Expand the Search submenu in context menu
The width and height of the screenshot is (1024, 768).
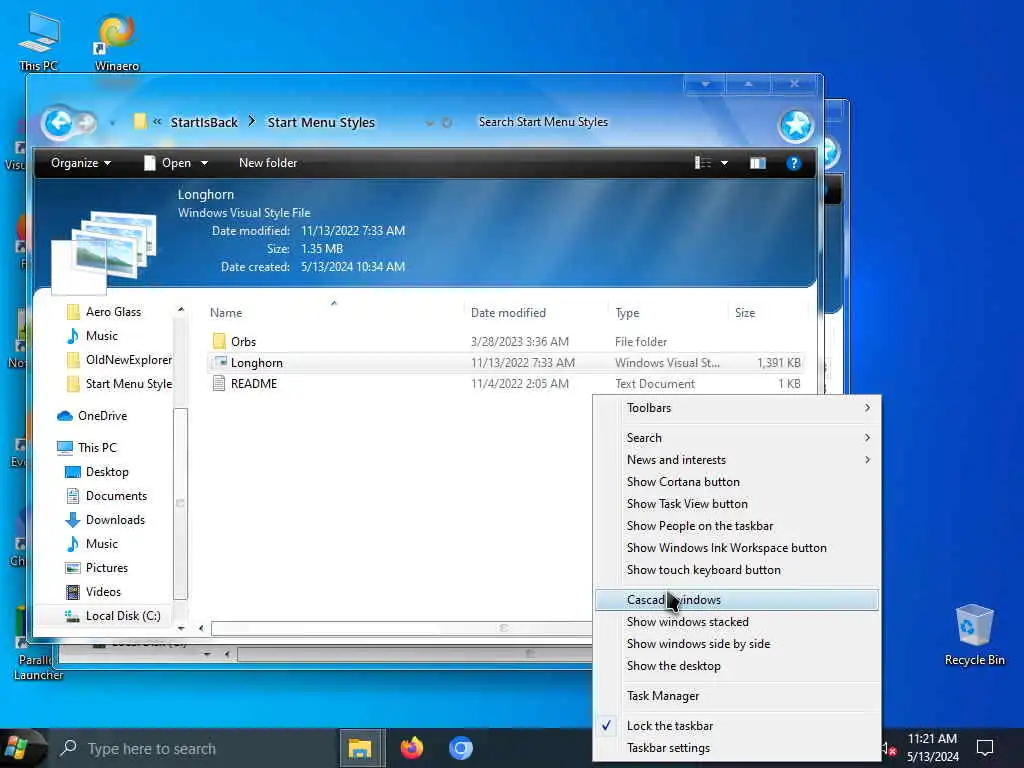[737, 438]
